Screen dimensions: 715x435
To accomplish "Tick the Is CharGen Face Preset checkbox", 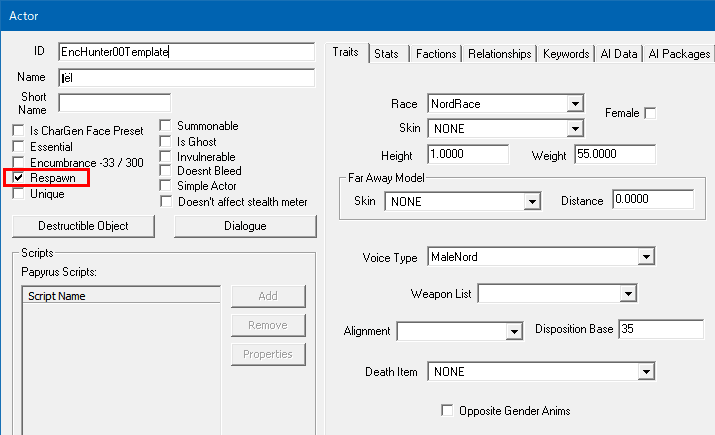I will pyautogui.click(x=19, y=131).
